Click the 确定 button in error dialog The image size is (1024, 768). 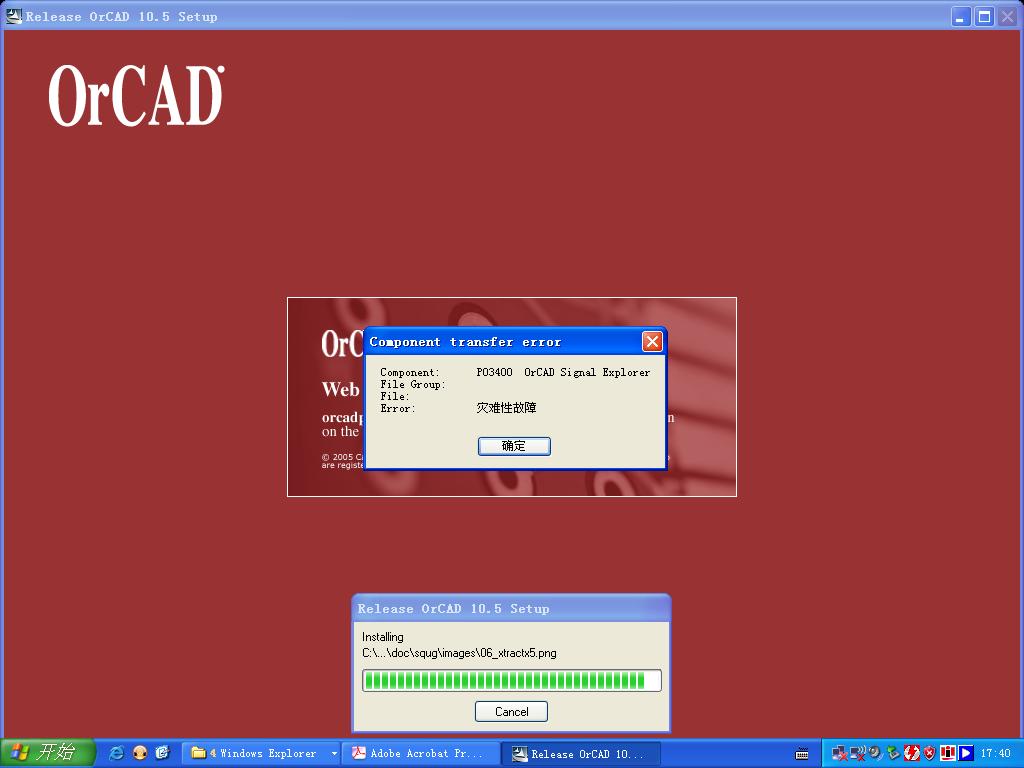514,446
